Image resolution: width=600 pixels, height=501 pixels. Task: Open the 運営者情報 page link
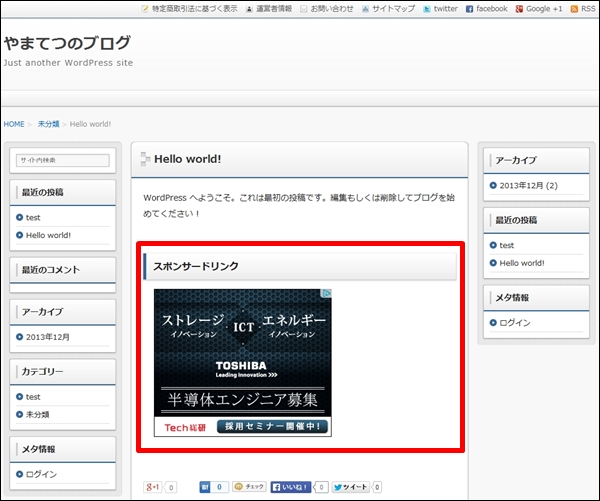click(x=274, y=8)
